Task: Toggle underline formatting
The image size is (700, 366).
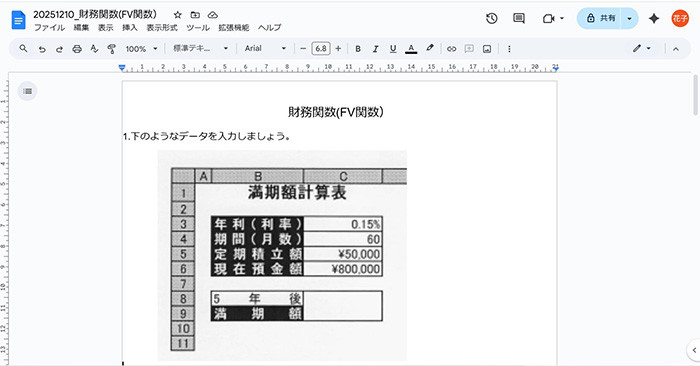Action: click(393, 49)
